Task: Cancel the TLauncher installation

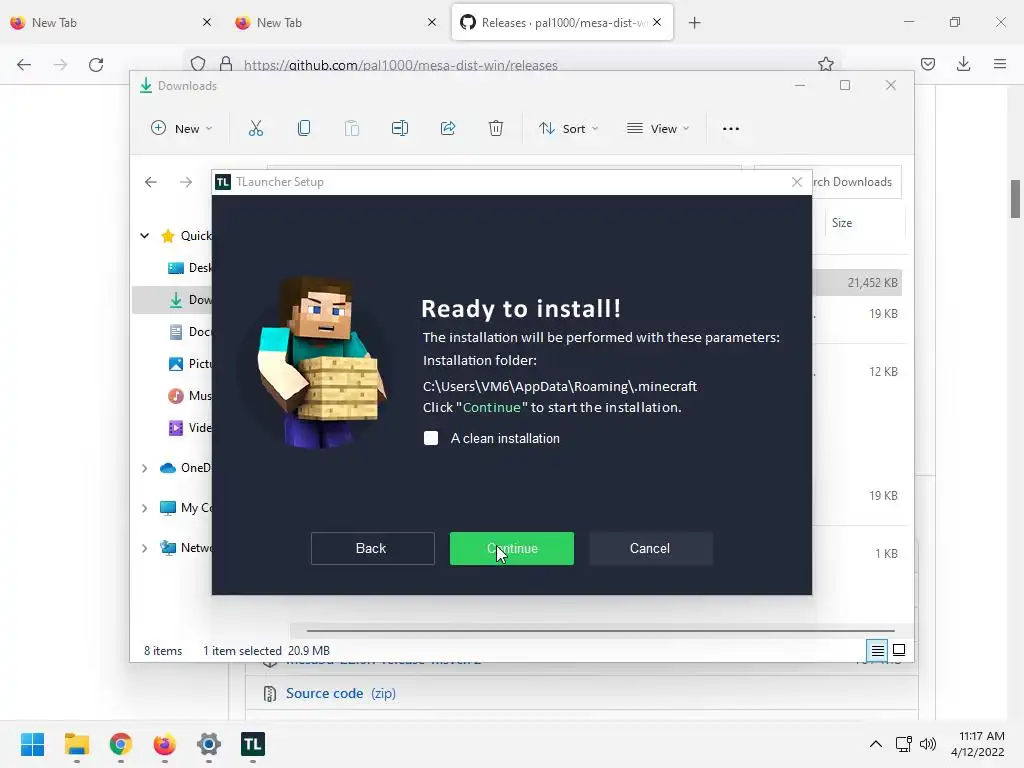Action: [x=650, y=549]
